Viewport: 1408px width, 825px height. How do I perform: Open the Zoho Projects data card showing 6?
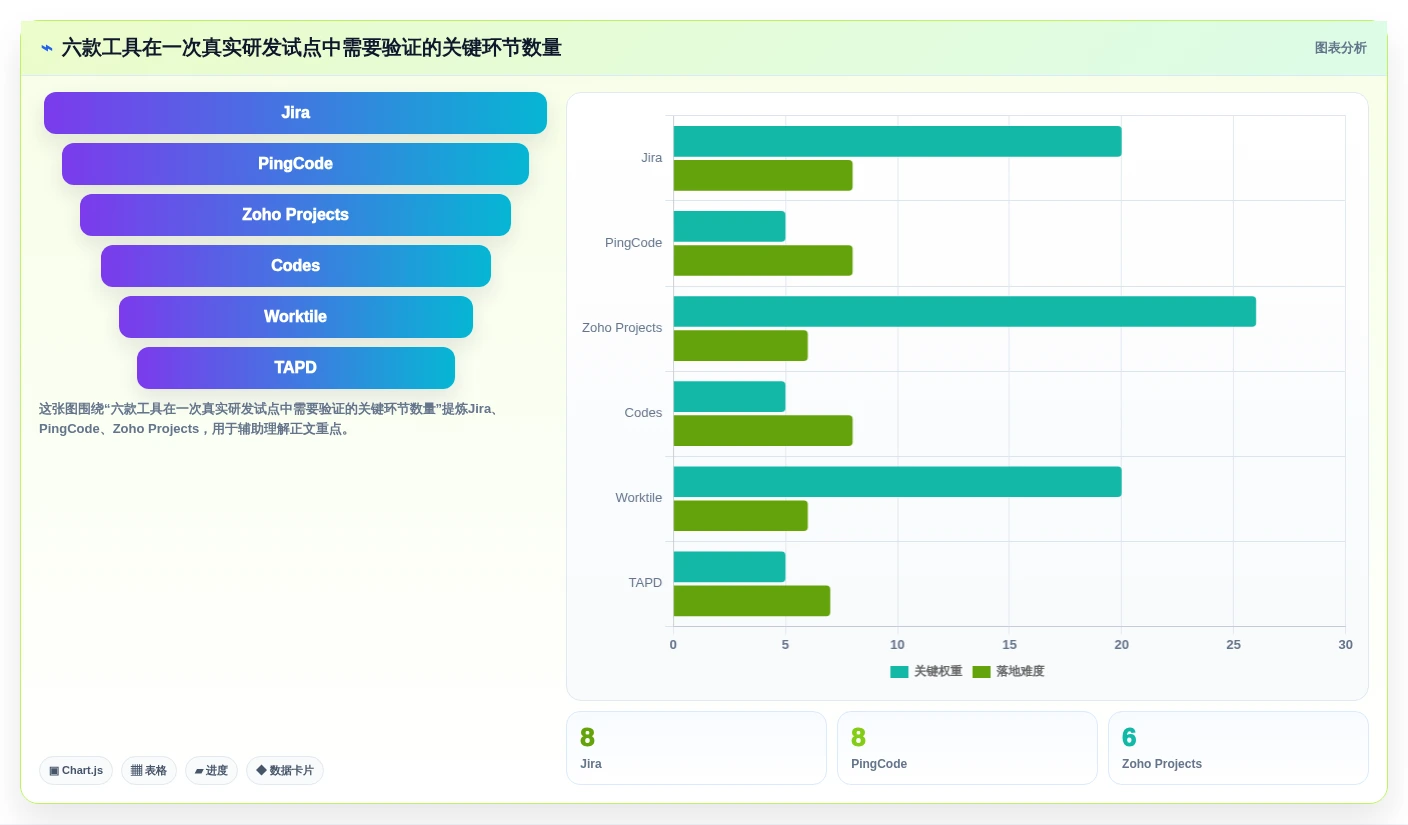pyautogui.click(x=1238, y=748)
